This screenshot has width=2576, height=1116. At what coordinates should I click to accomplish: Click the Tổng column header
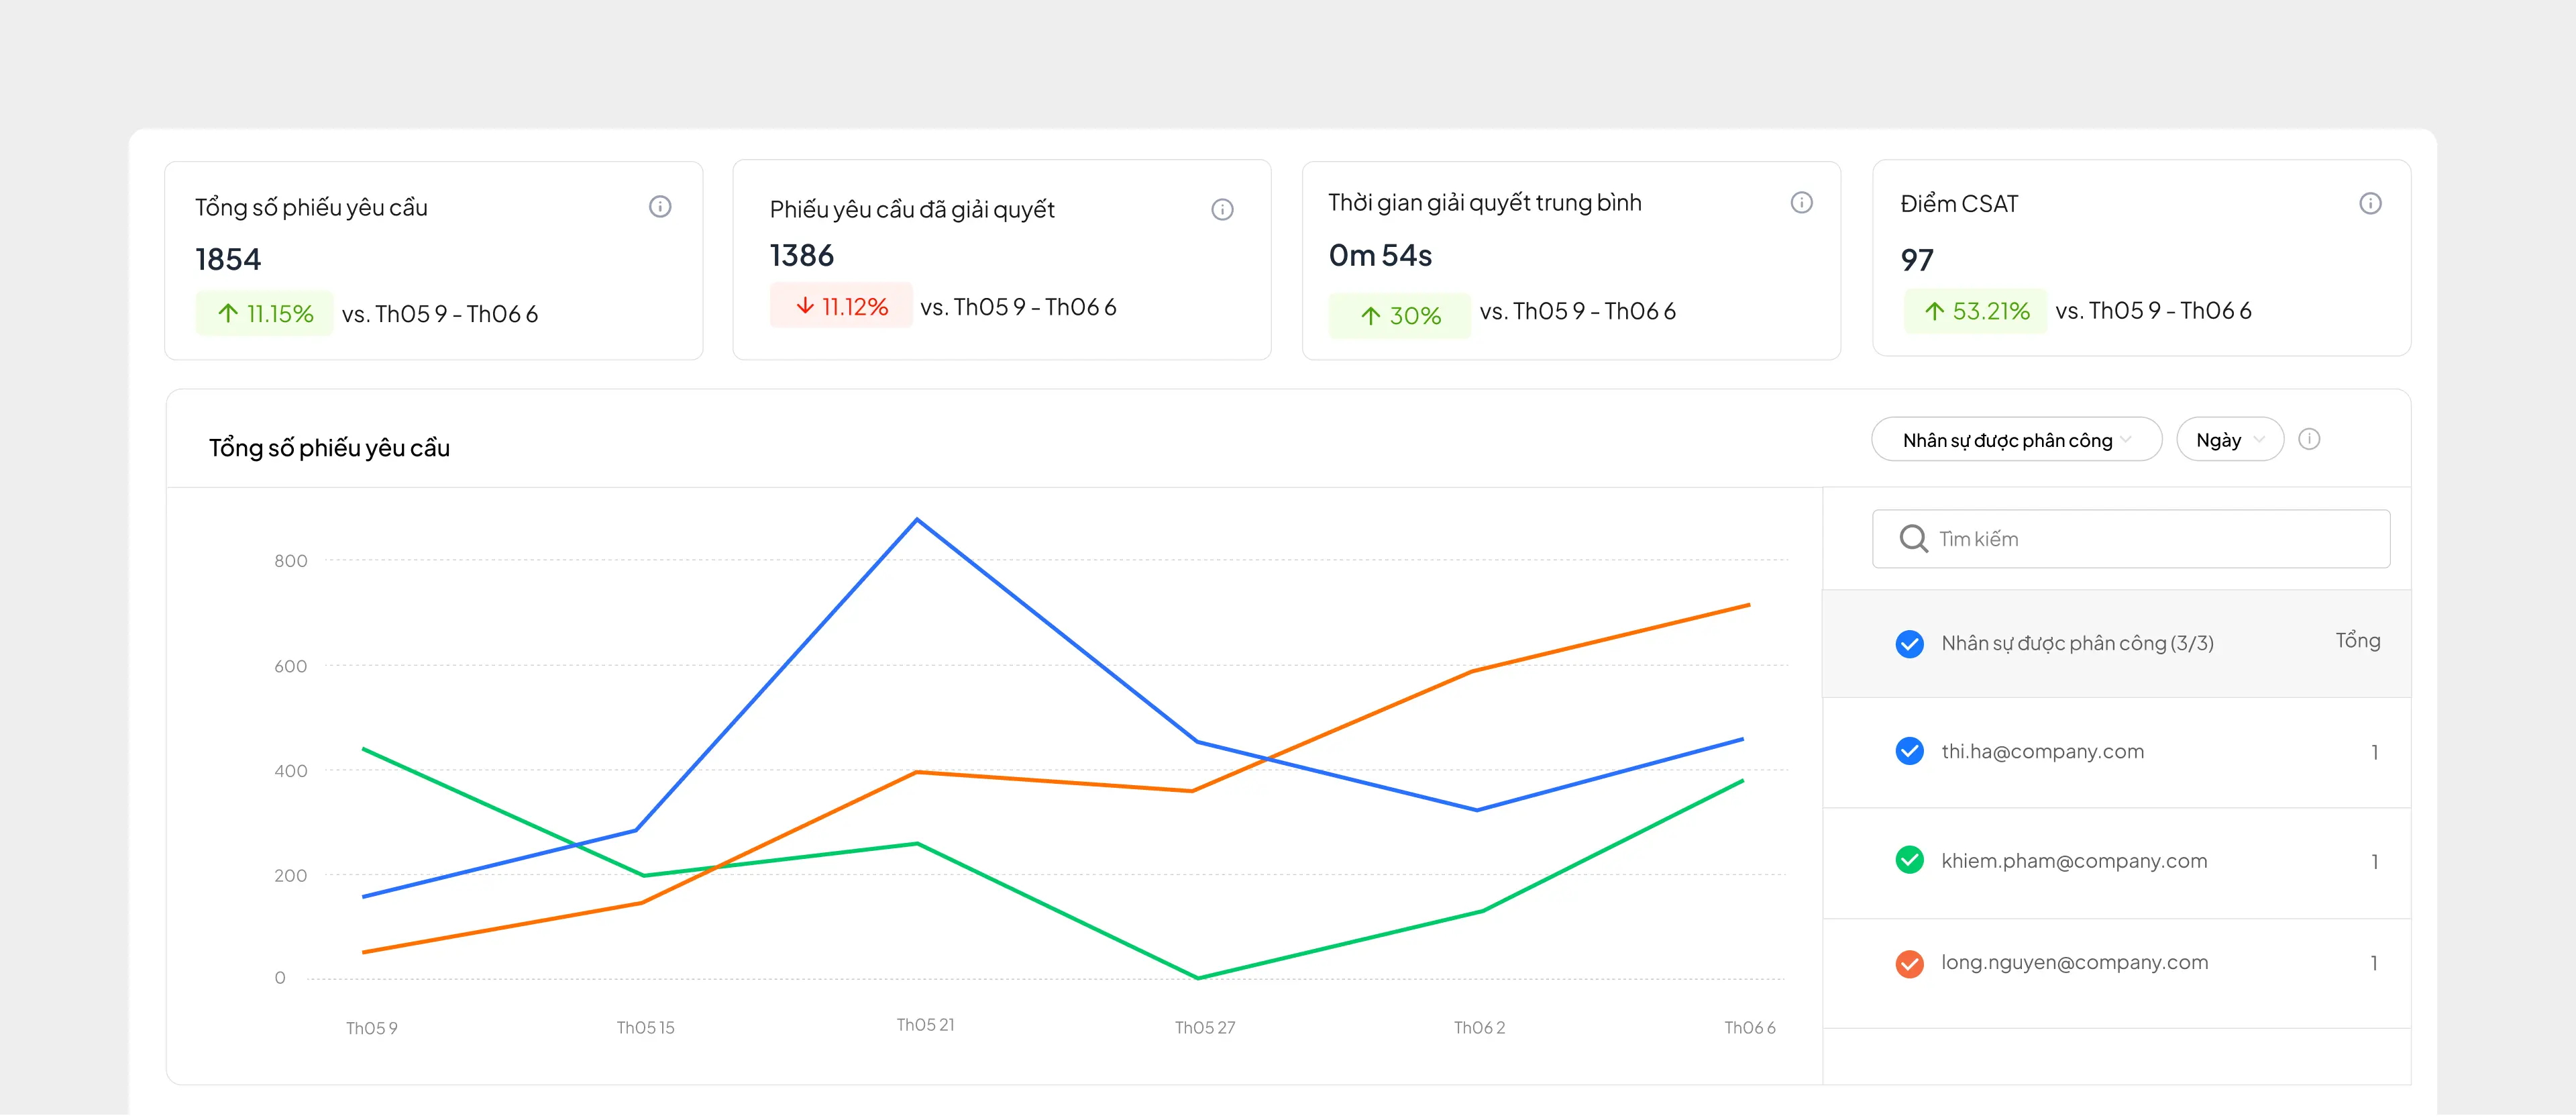click(x=2357, y=640)
